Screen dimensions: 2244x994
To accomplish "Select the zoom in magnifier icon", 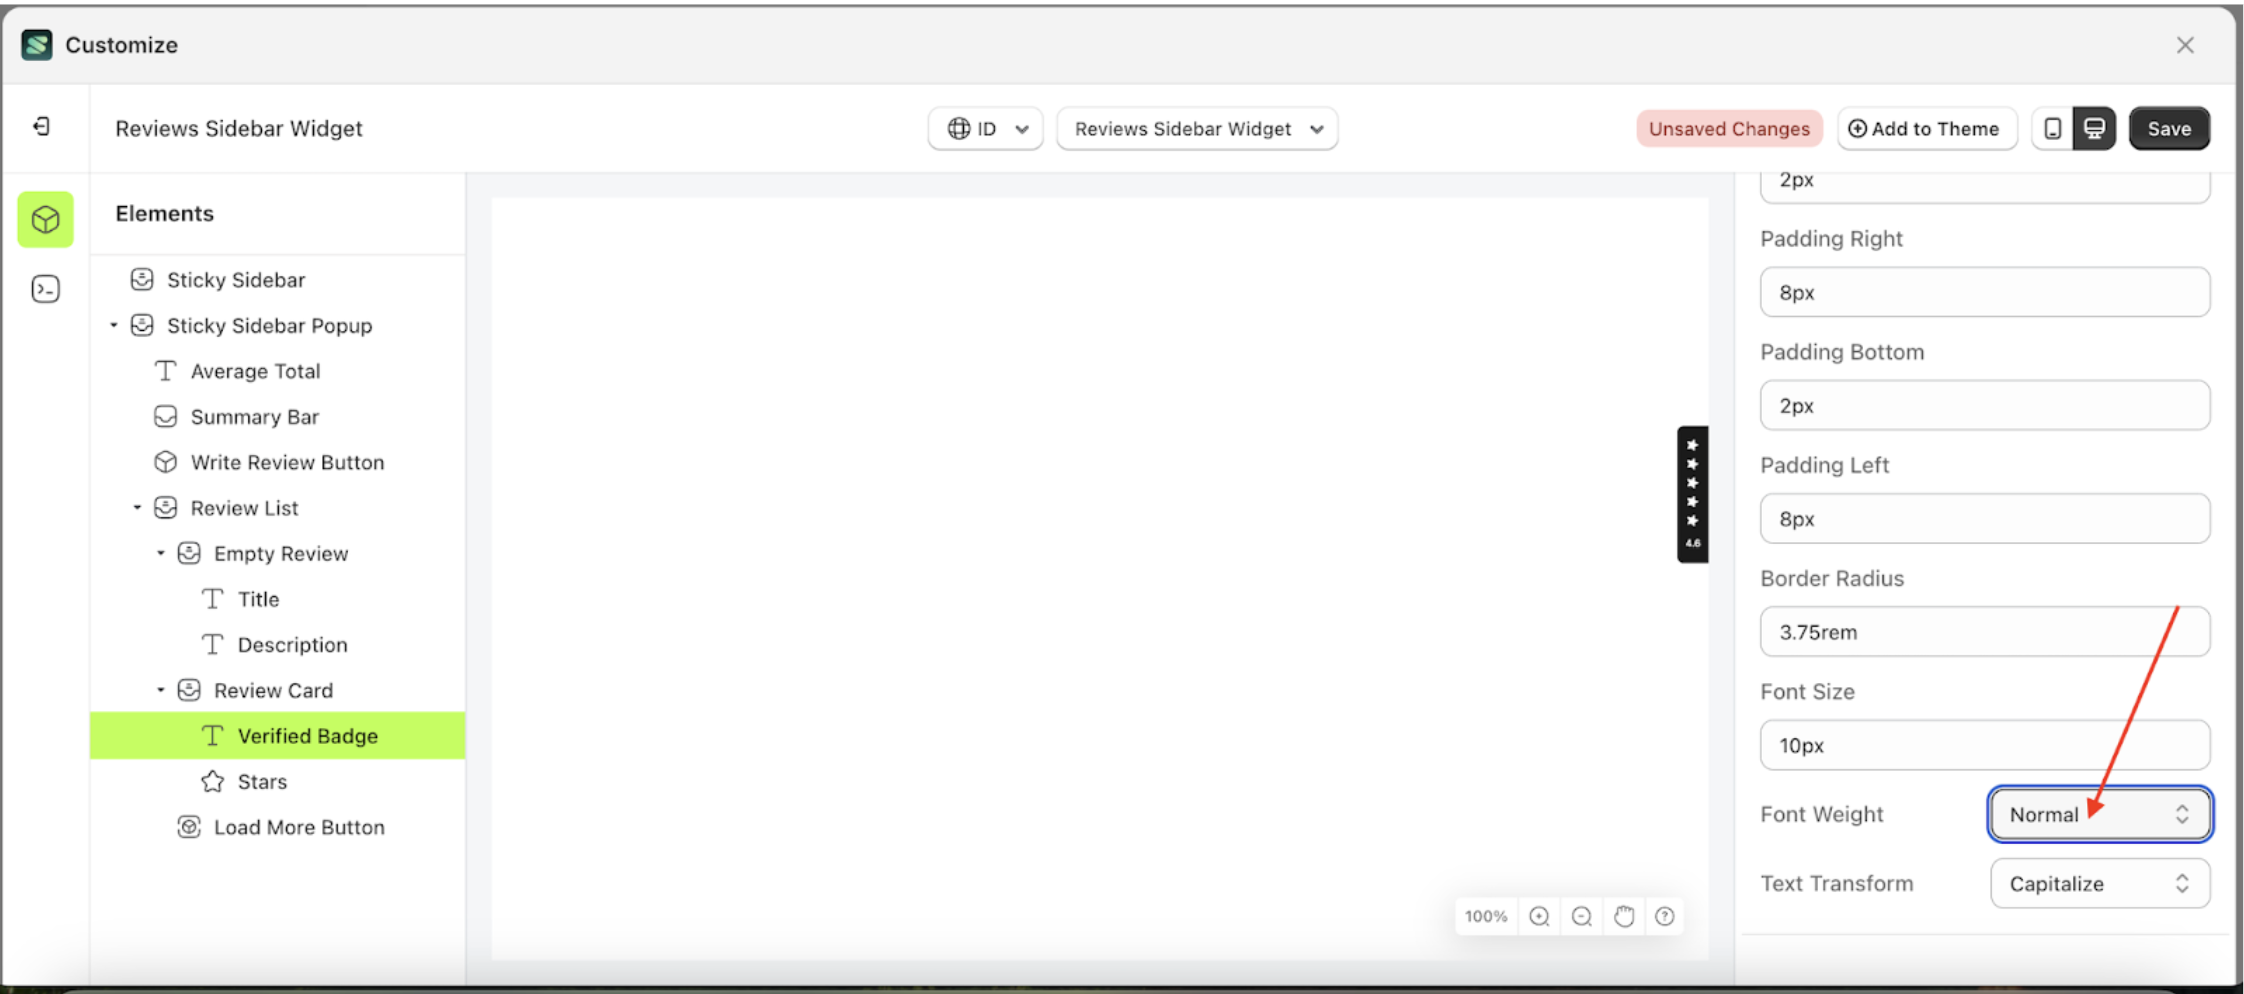I will [x=1539, y=915].
